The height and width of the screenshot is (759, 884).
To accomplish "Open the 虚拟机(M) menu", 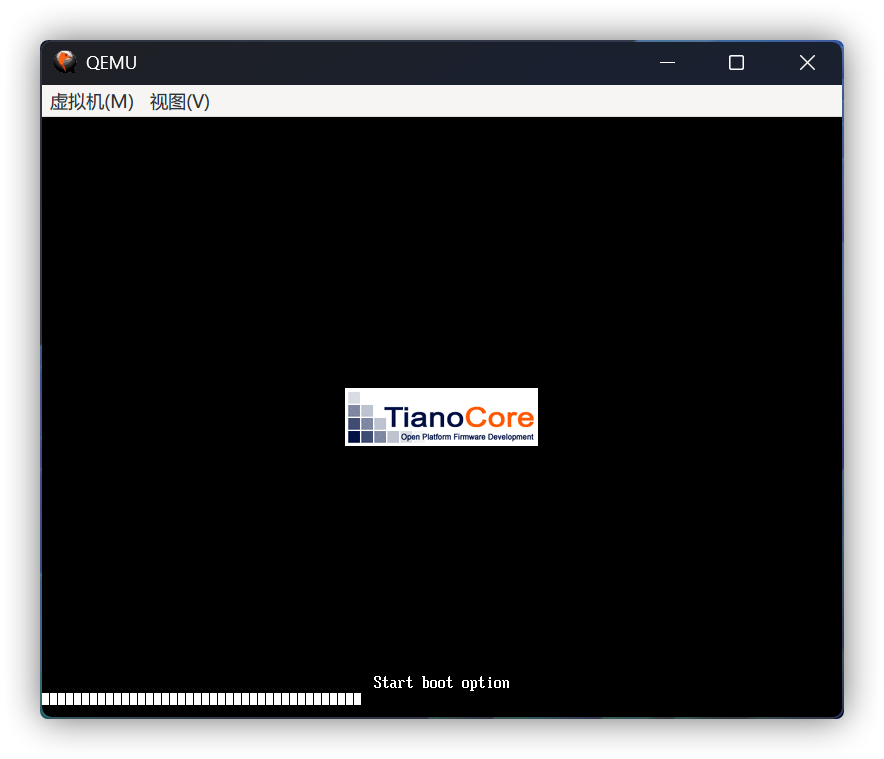I will coord(92,102).
